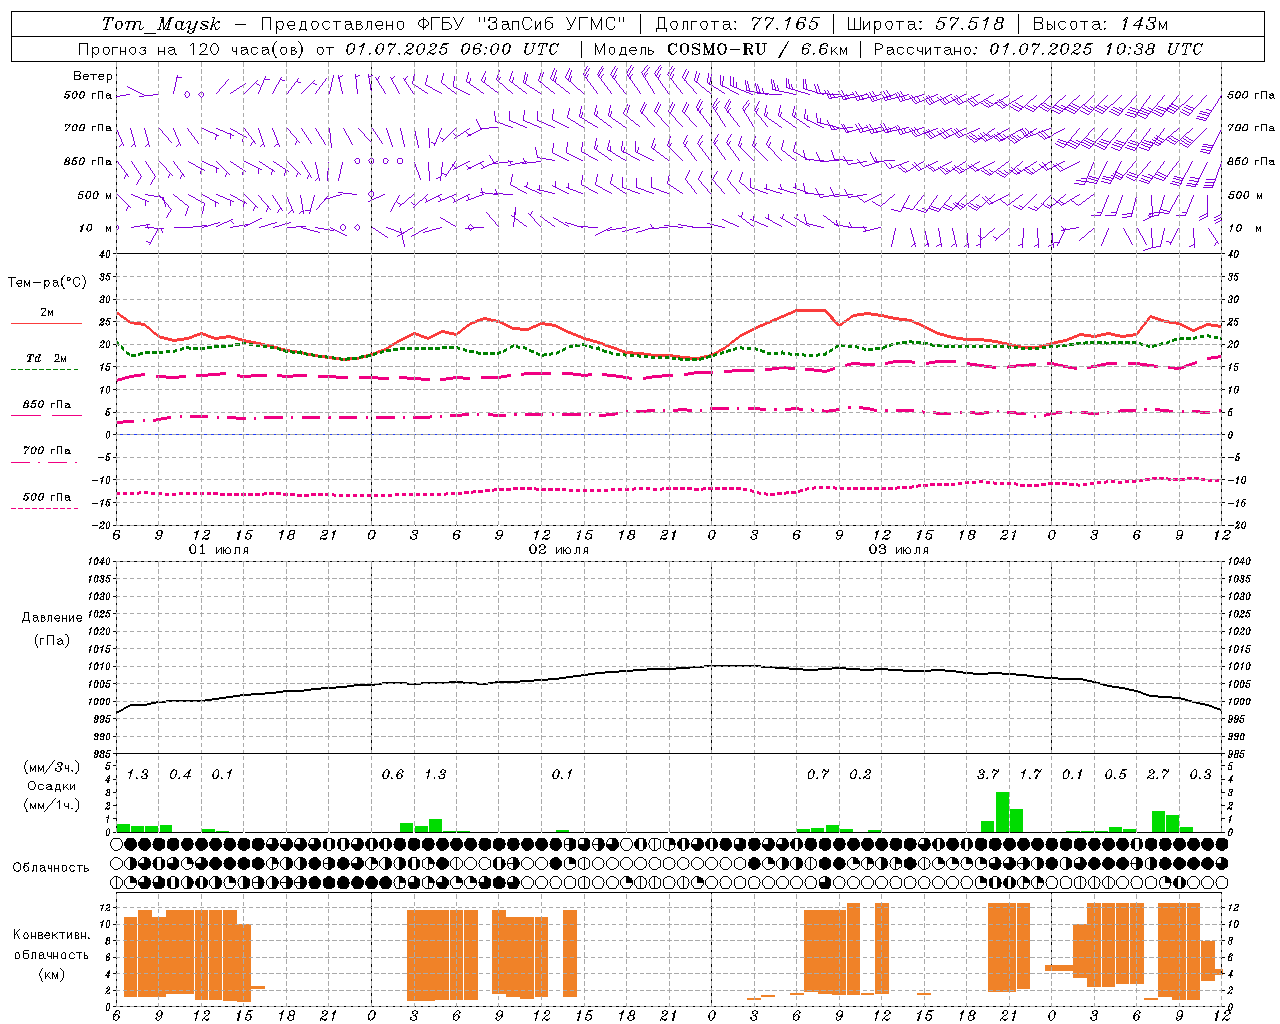1280x1024 pixels.
Task: Click the 0.2 precipitation value
Action: (x=860, y=774)
